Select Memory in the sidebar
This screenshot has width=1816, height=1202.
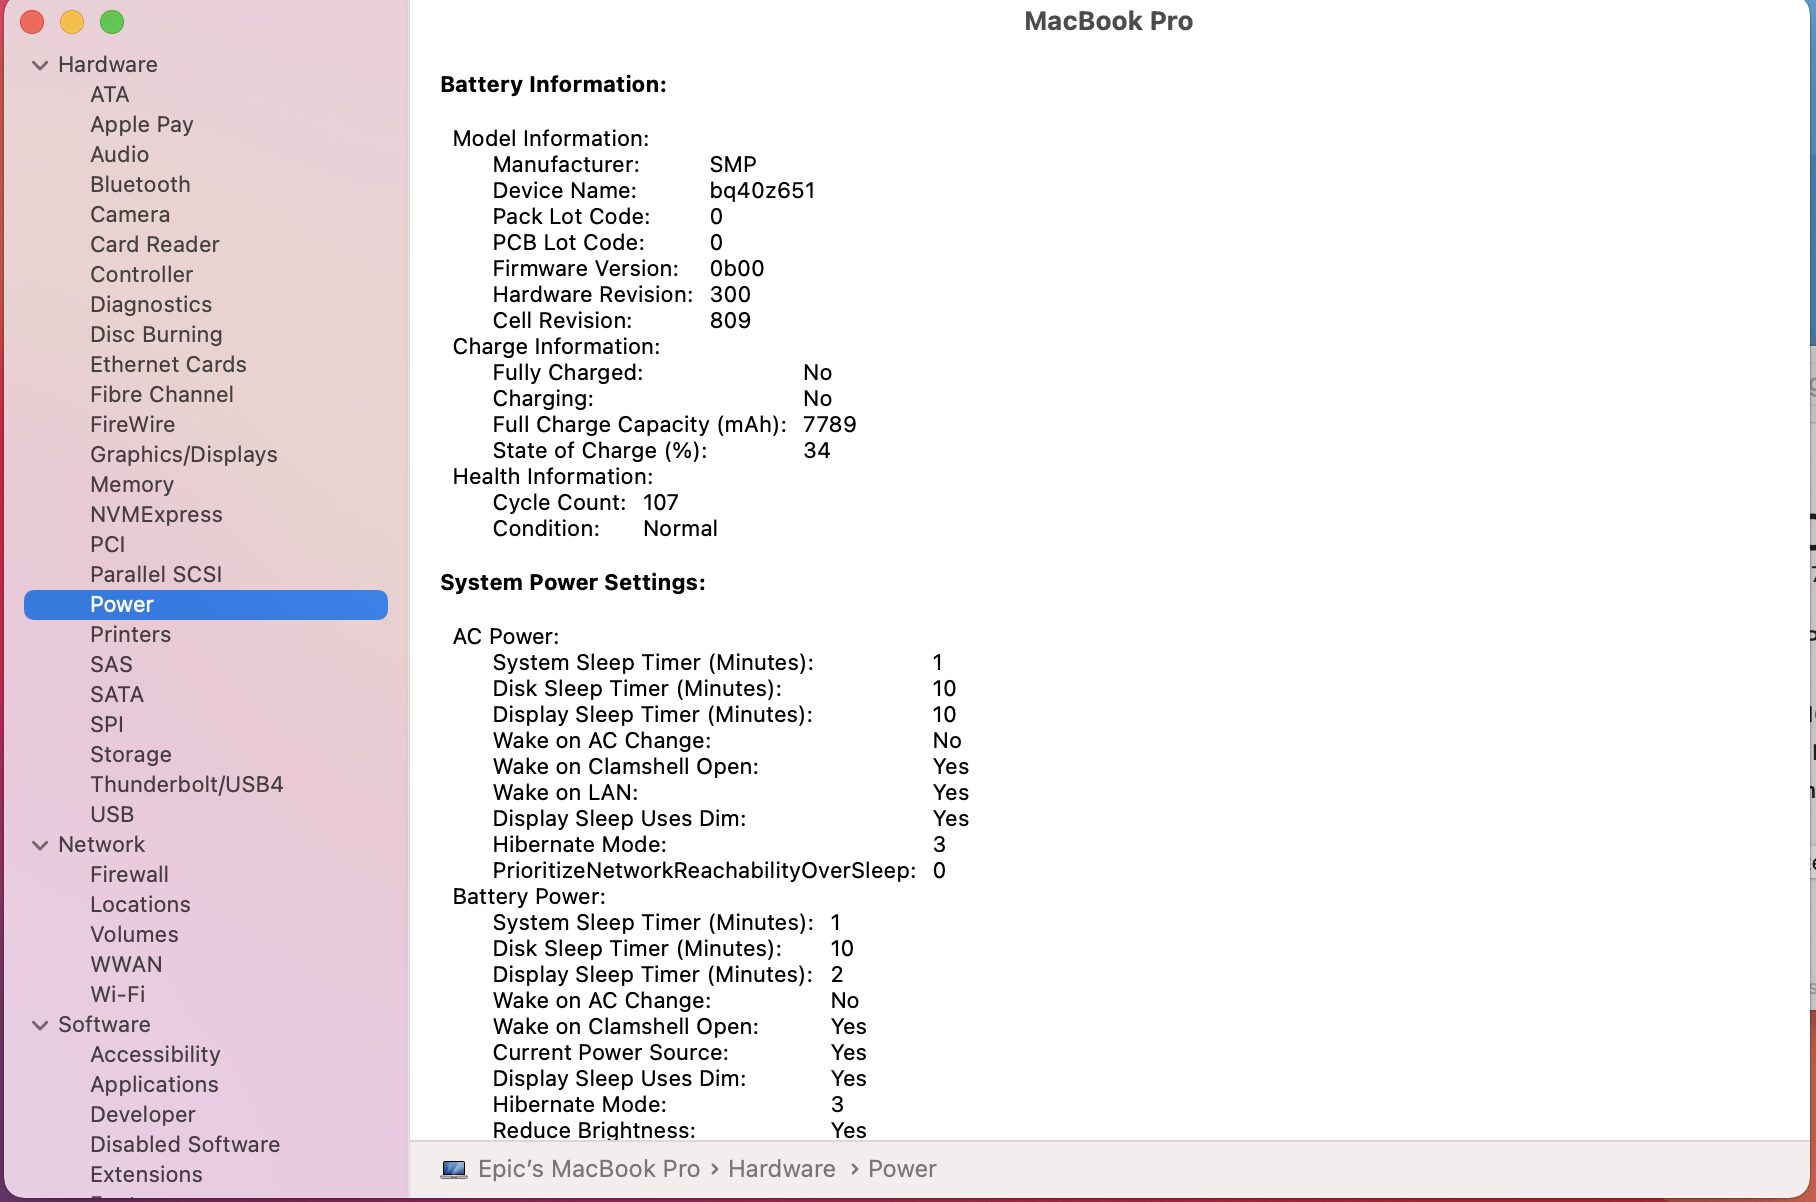[131, 485]
